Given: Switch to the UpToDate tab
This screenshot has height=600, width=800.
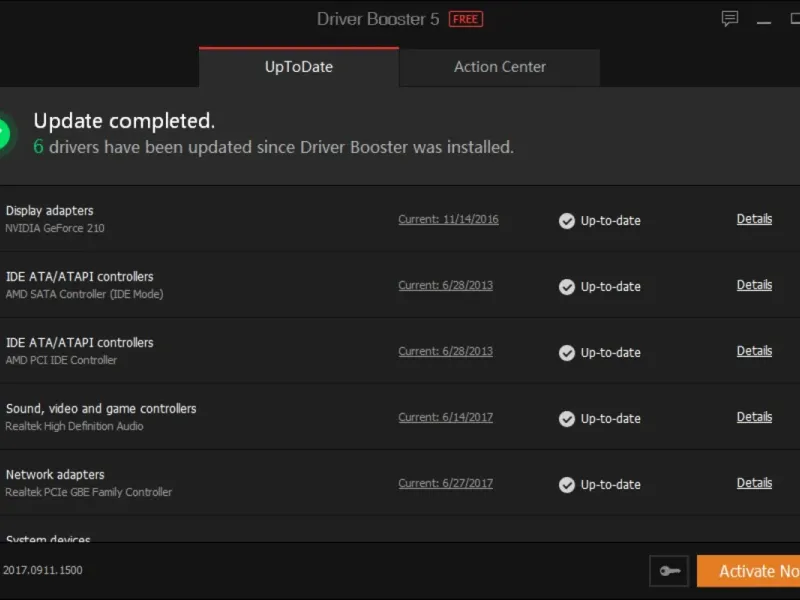Looking at the screenshot, I should pos(299,67).
